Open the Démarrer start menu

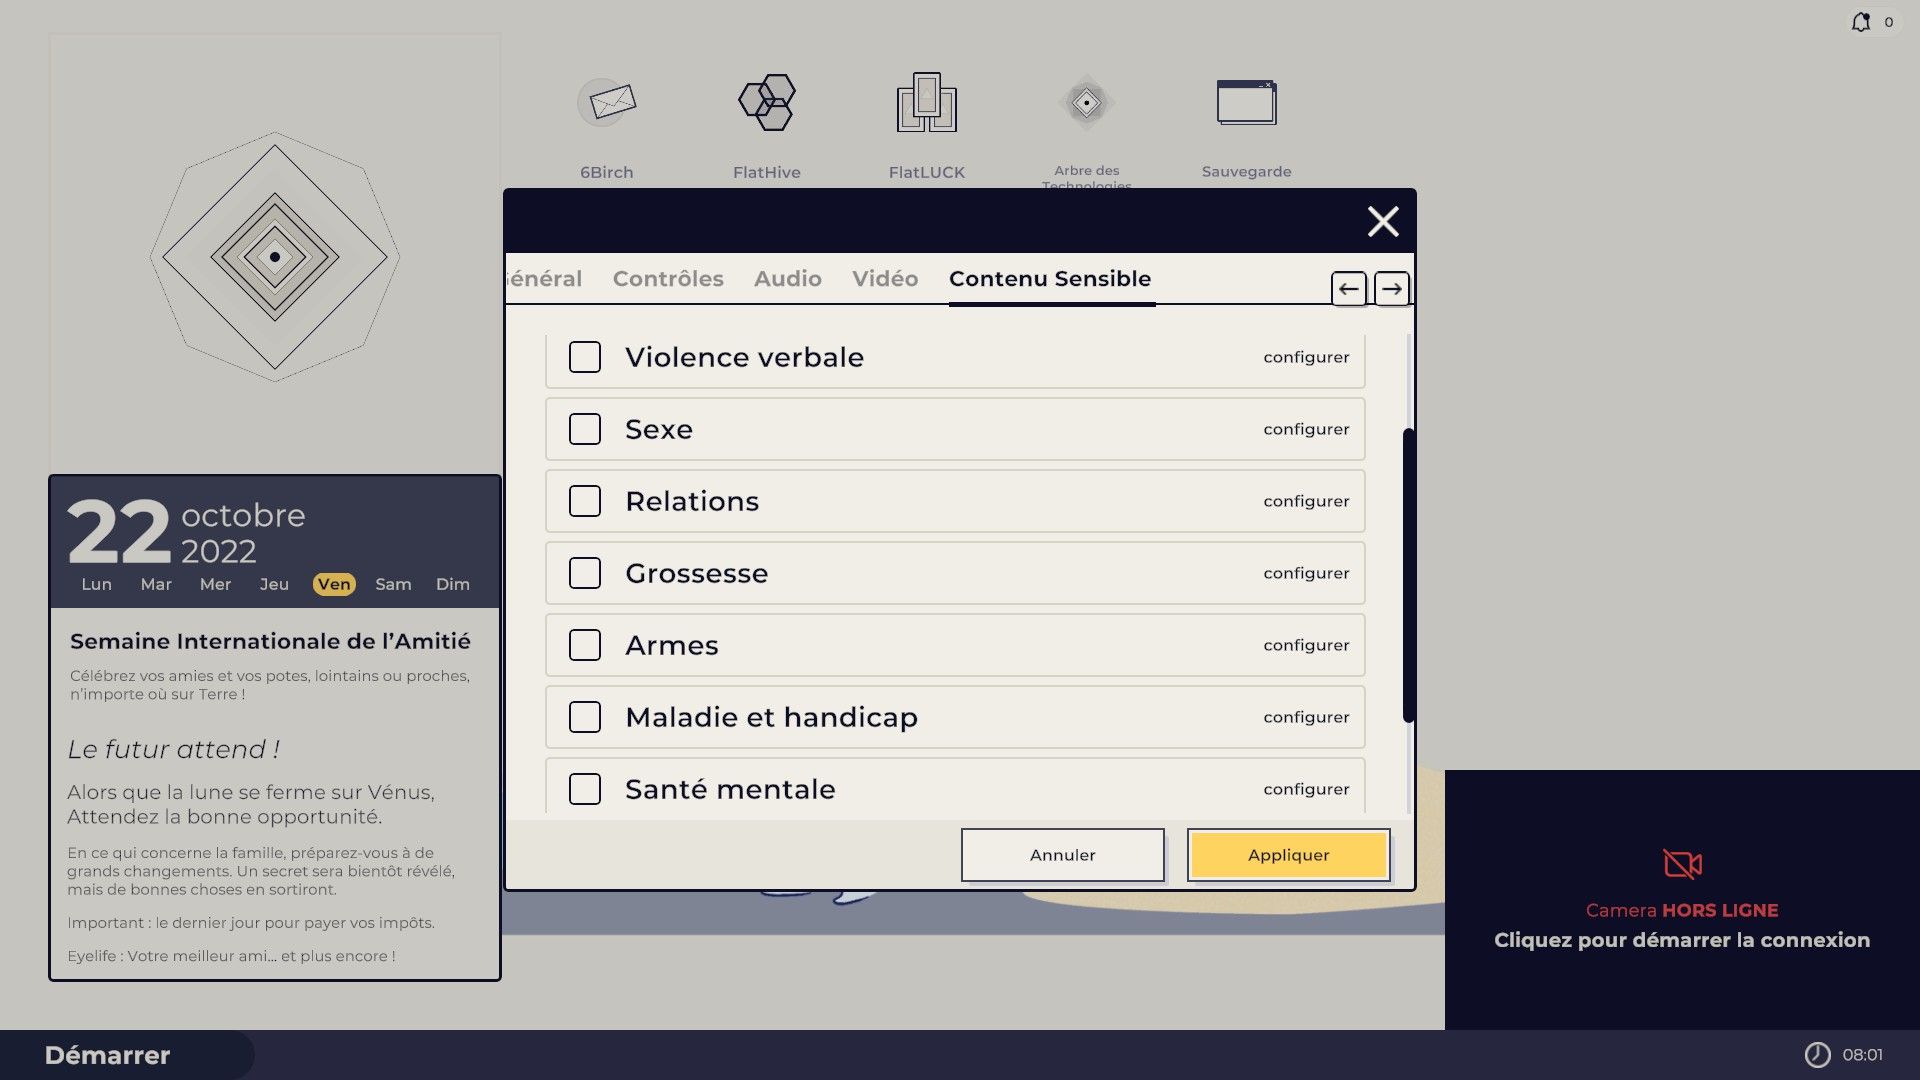click(108, 1055)
